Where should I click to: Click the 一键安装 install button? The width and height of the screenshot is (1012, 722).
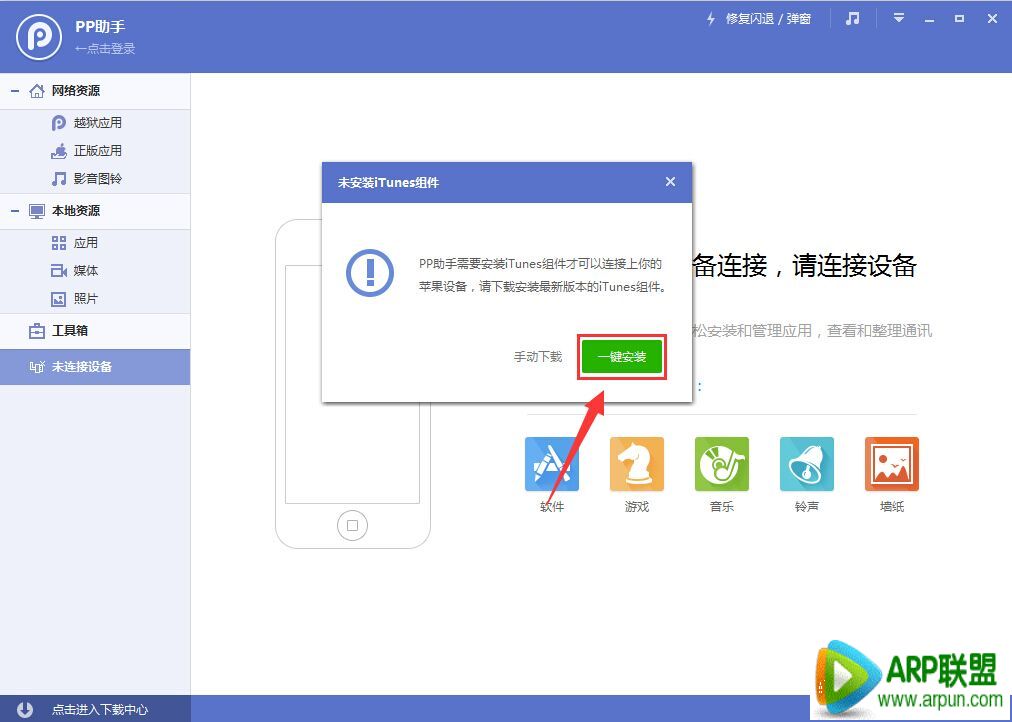621,356
